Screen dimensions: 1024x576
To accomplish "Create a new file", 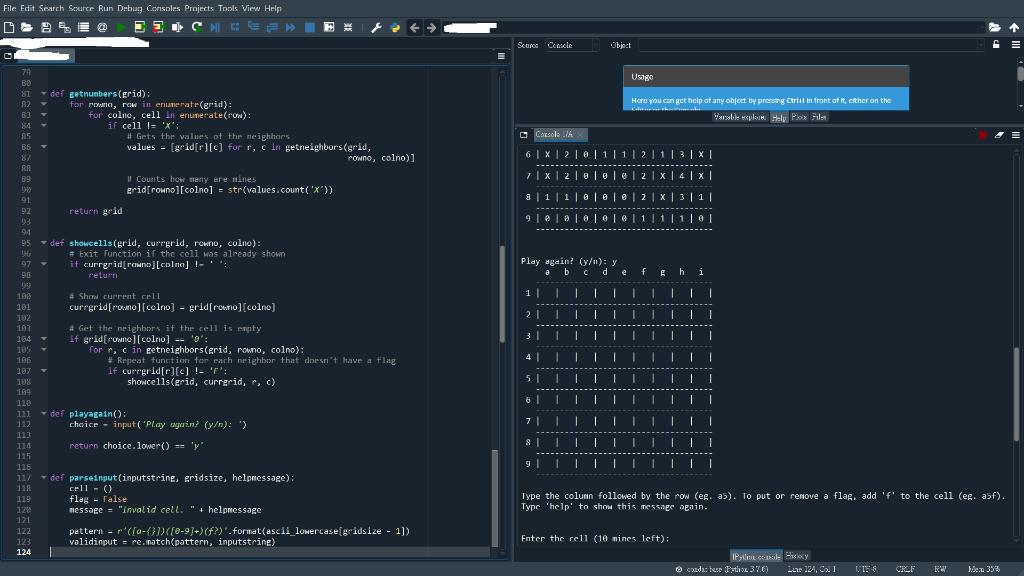I will click(10, 27).
